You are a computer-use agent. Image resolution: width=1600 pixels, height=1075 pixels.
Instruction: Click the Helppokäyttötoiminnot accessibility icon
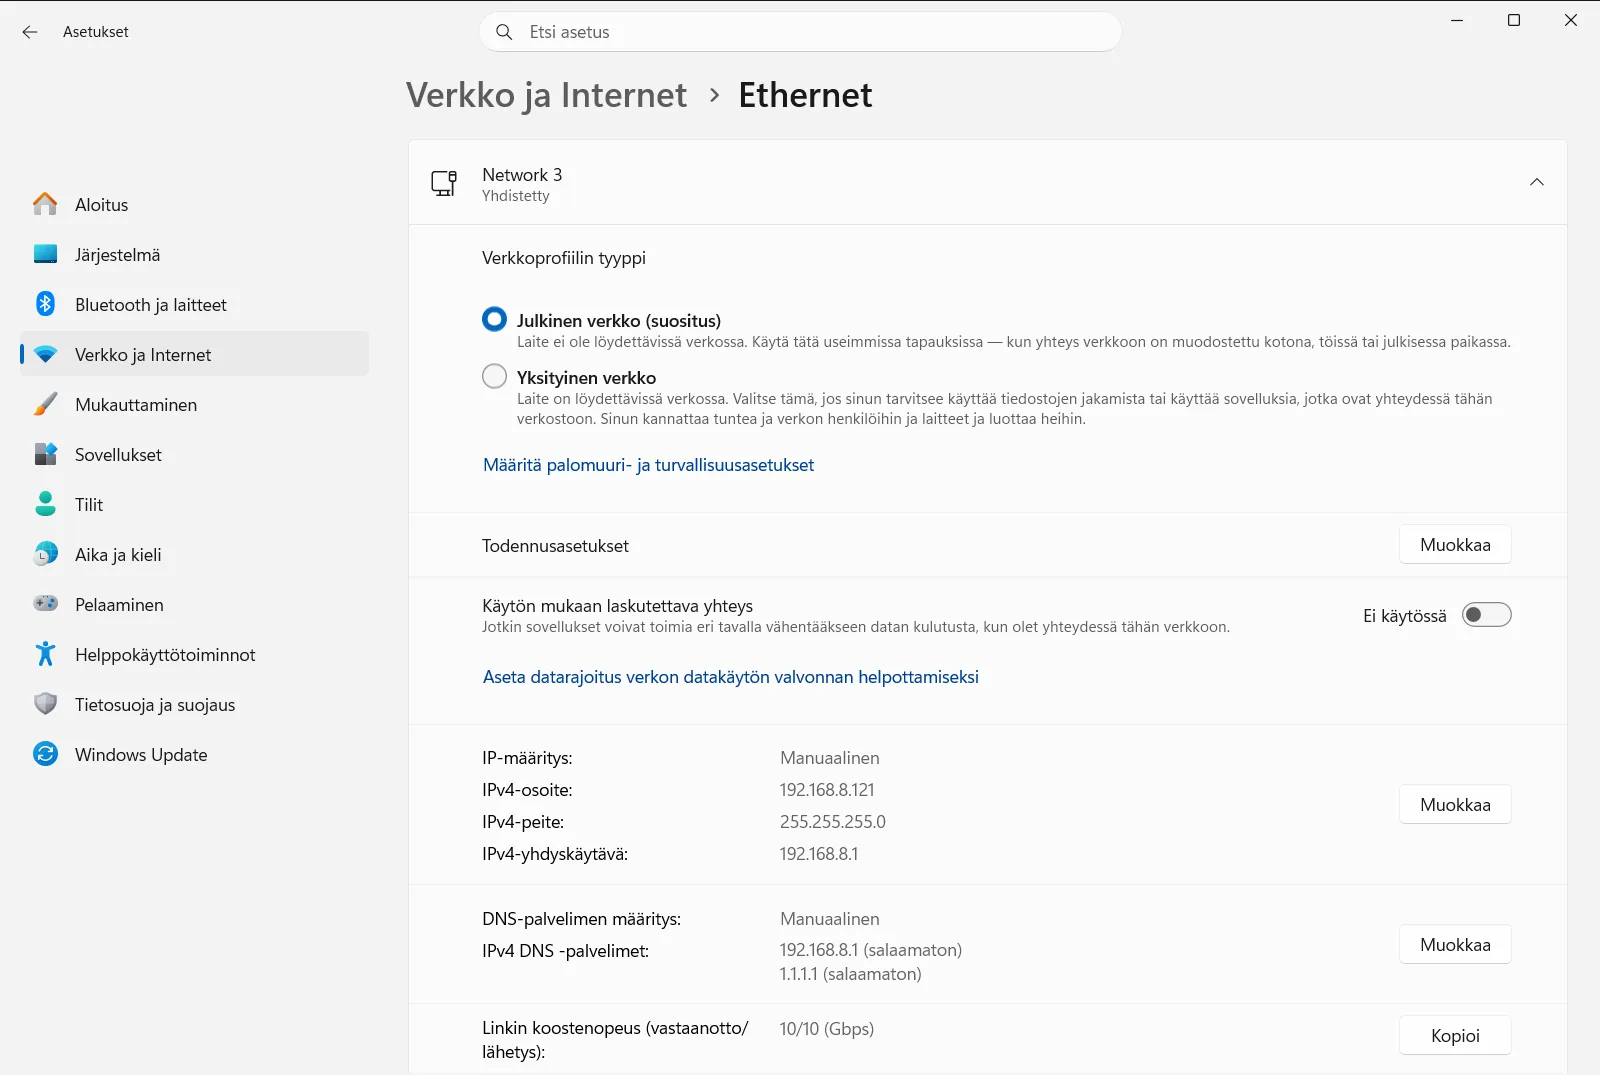(45, 654)
